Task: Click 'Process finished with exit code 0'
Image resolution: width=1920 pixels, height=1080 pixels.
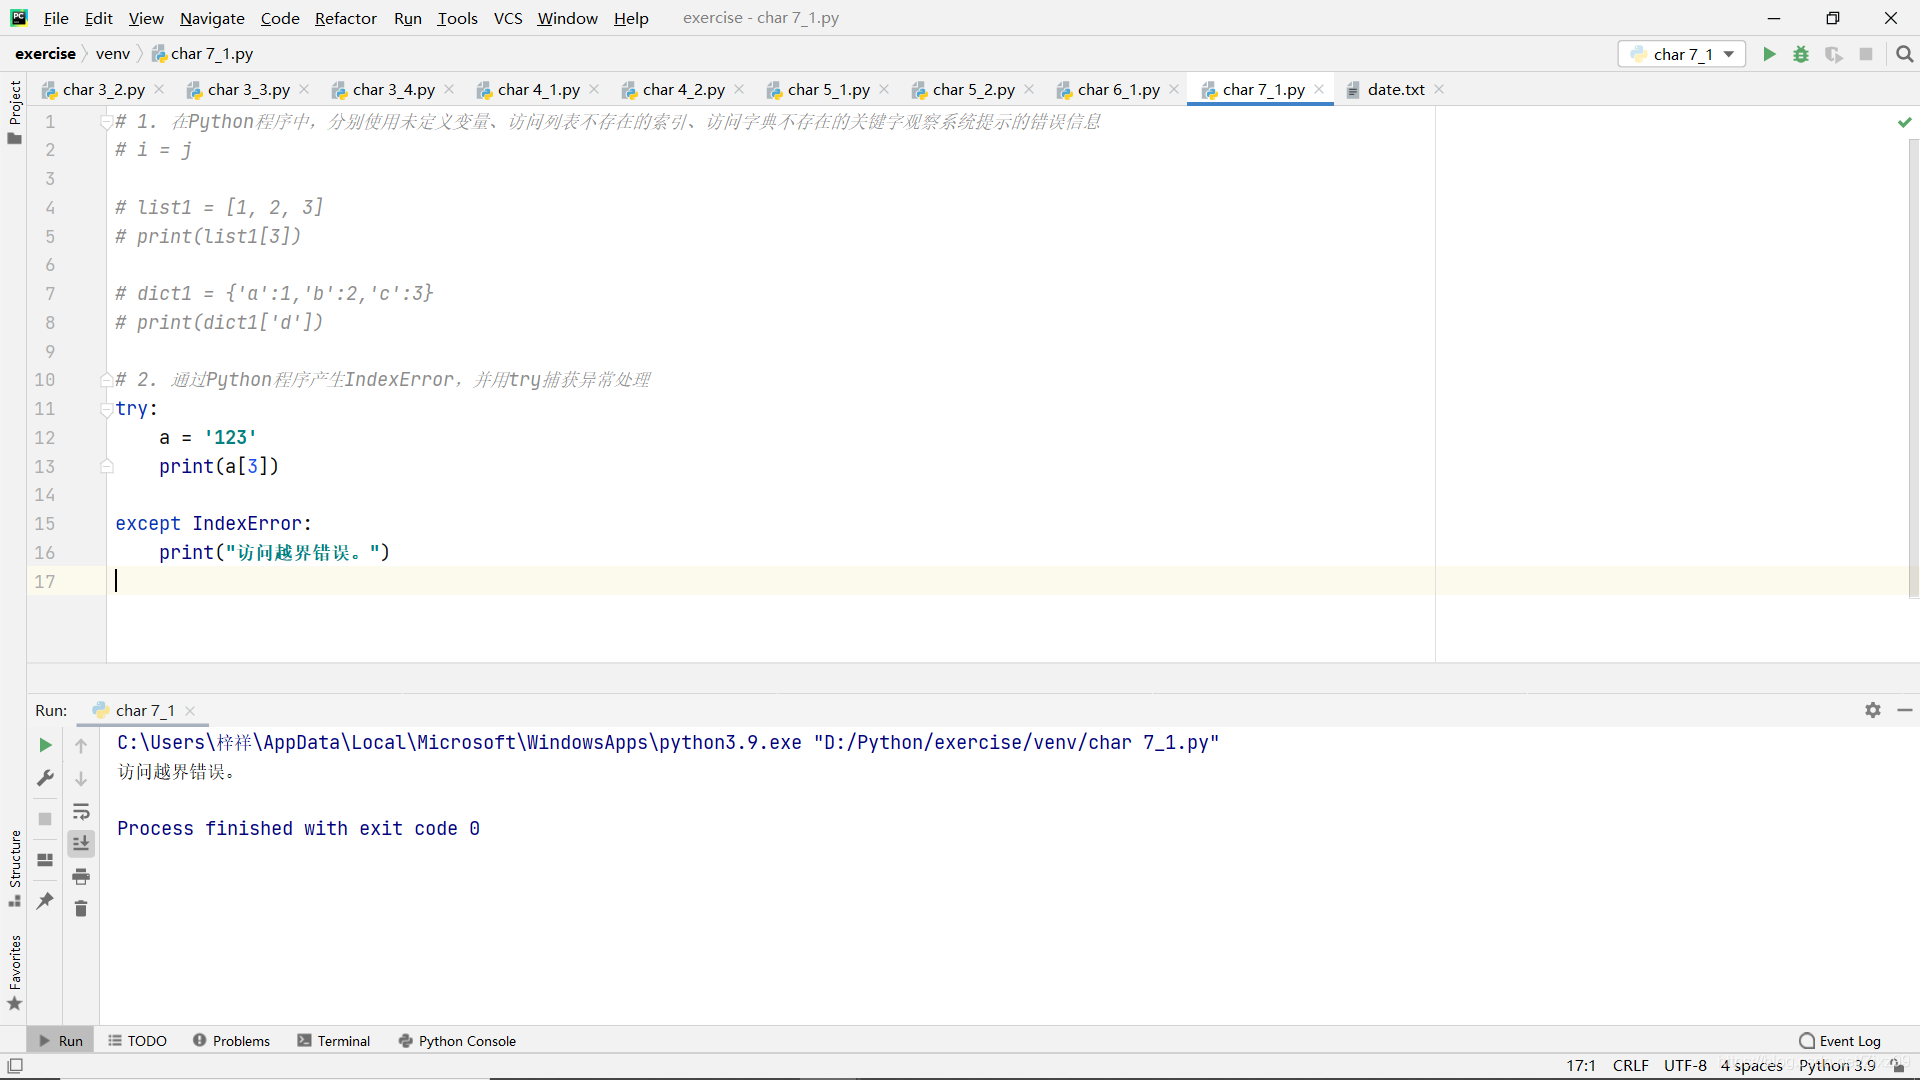Action: click(x=298, y=829)
